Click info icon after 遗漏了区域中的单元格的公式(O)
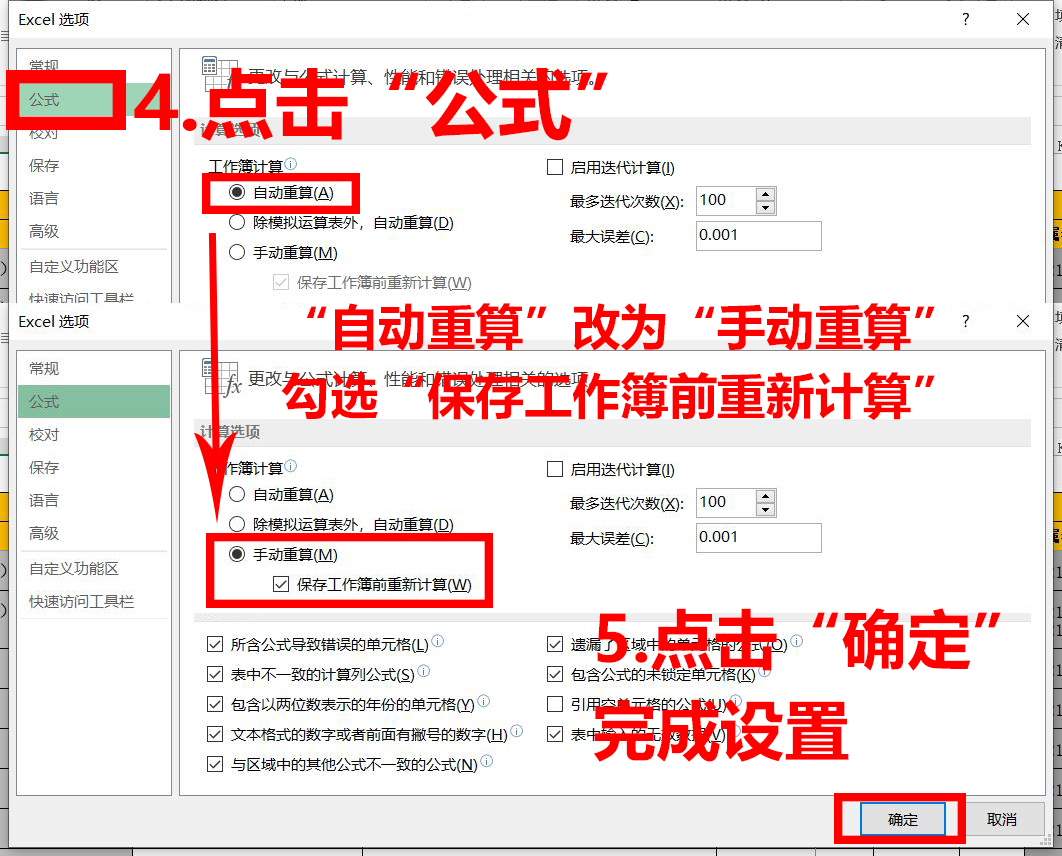Screen dimensions: 1062x856 coord(796,641)
